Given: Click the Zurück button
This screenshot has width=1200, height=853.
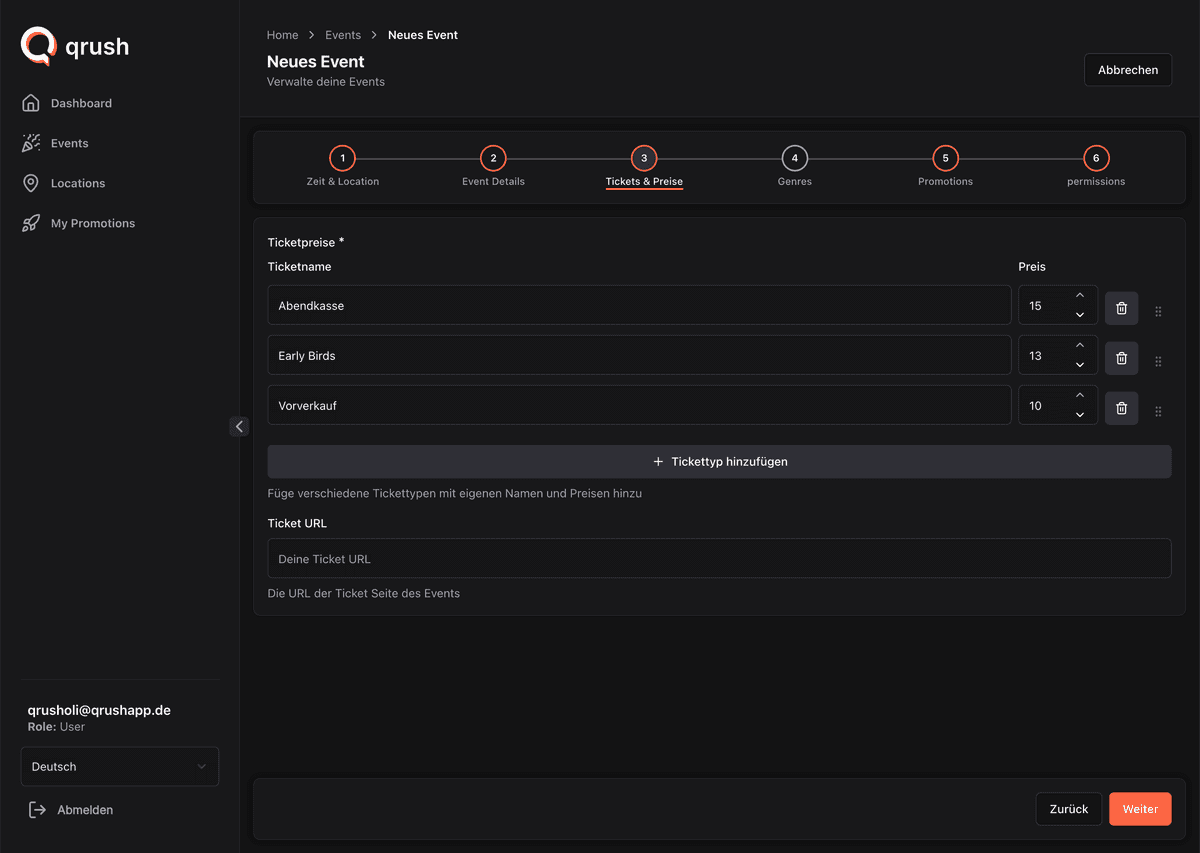Looking at the screenshot, I should tap(1069, 809).
